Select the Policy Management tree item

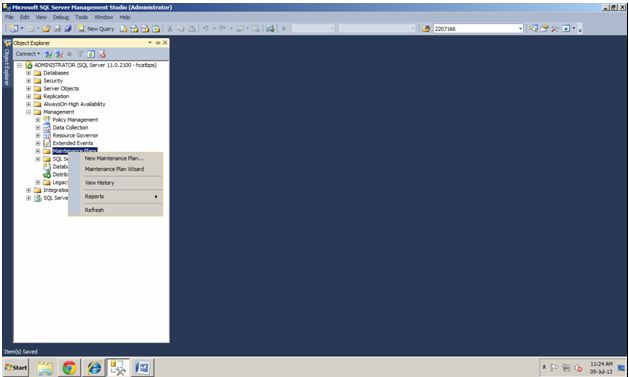75,120
